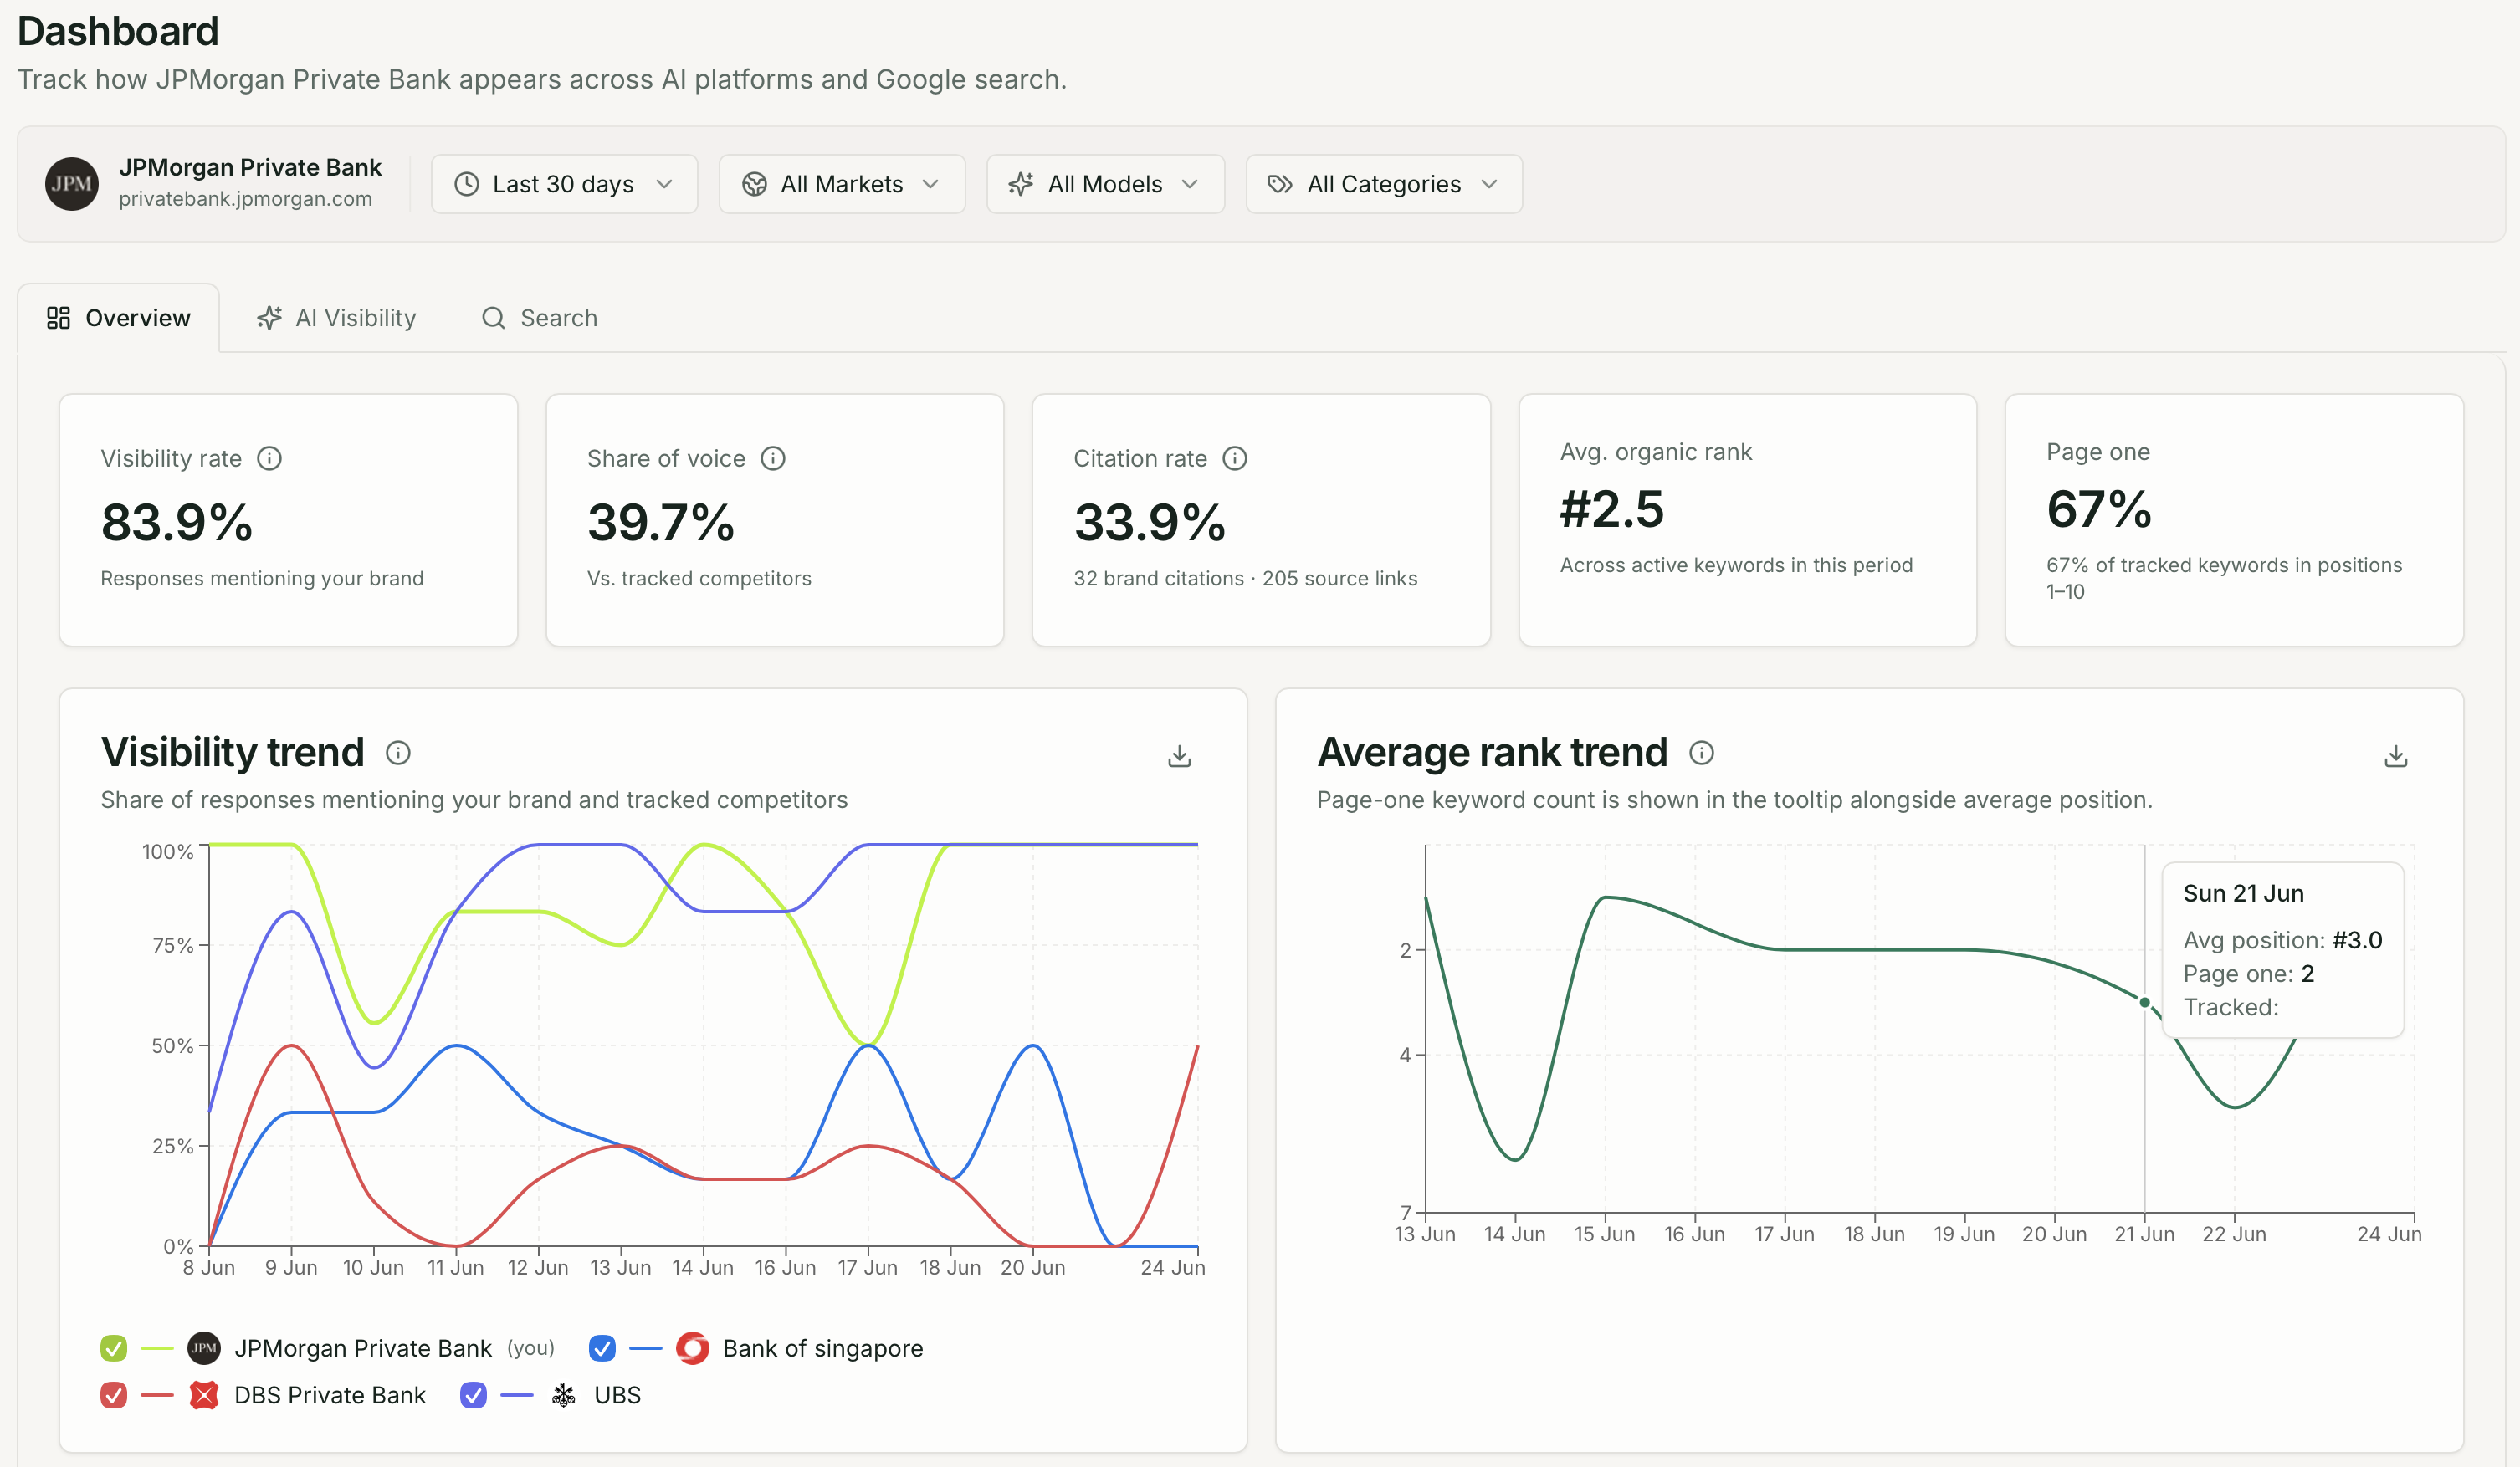Click the 21 Jun data point on rank chart

click(x=2144, y=1002)
